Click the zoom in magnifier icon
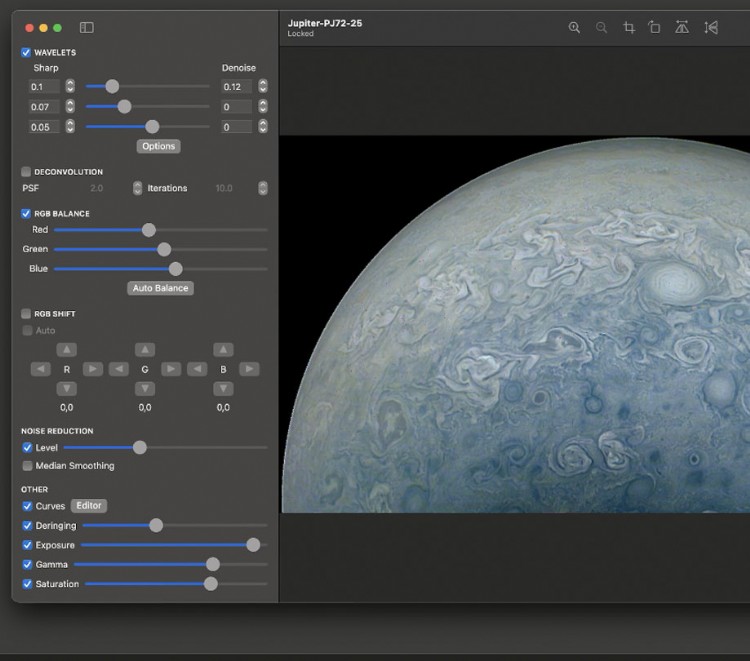Image resolution: width=750 pixels, height=661 pixels. (x=574, y=28)
